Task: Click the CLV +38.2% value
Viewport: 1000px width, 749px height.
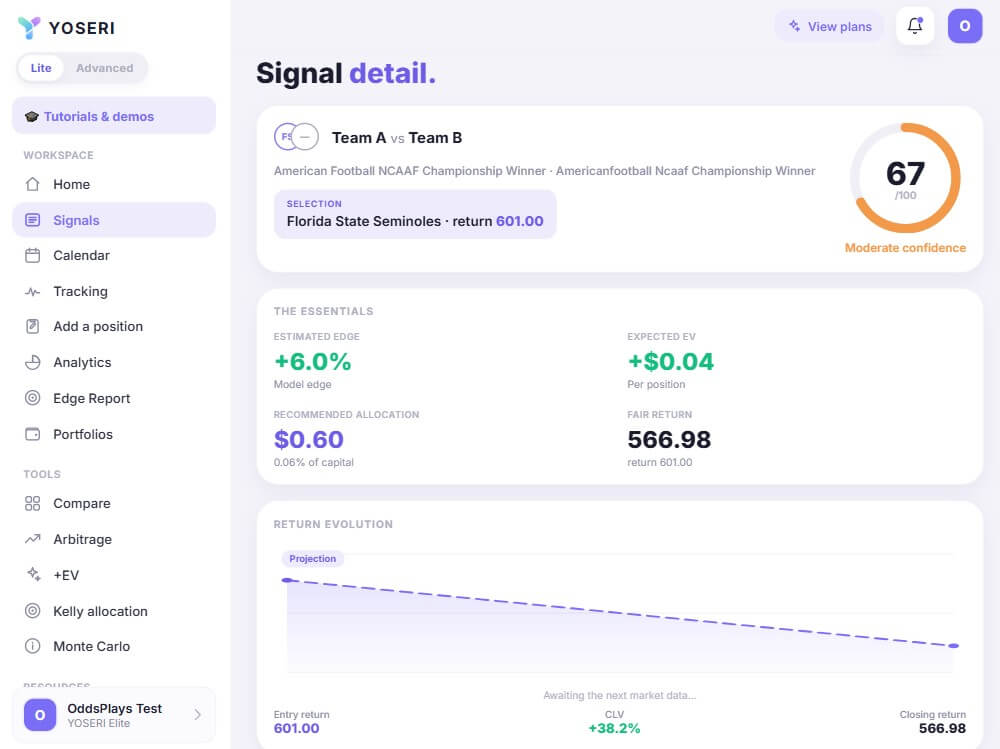Action: coord(614,729)
